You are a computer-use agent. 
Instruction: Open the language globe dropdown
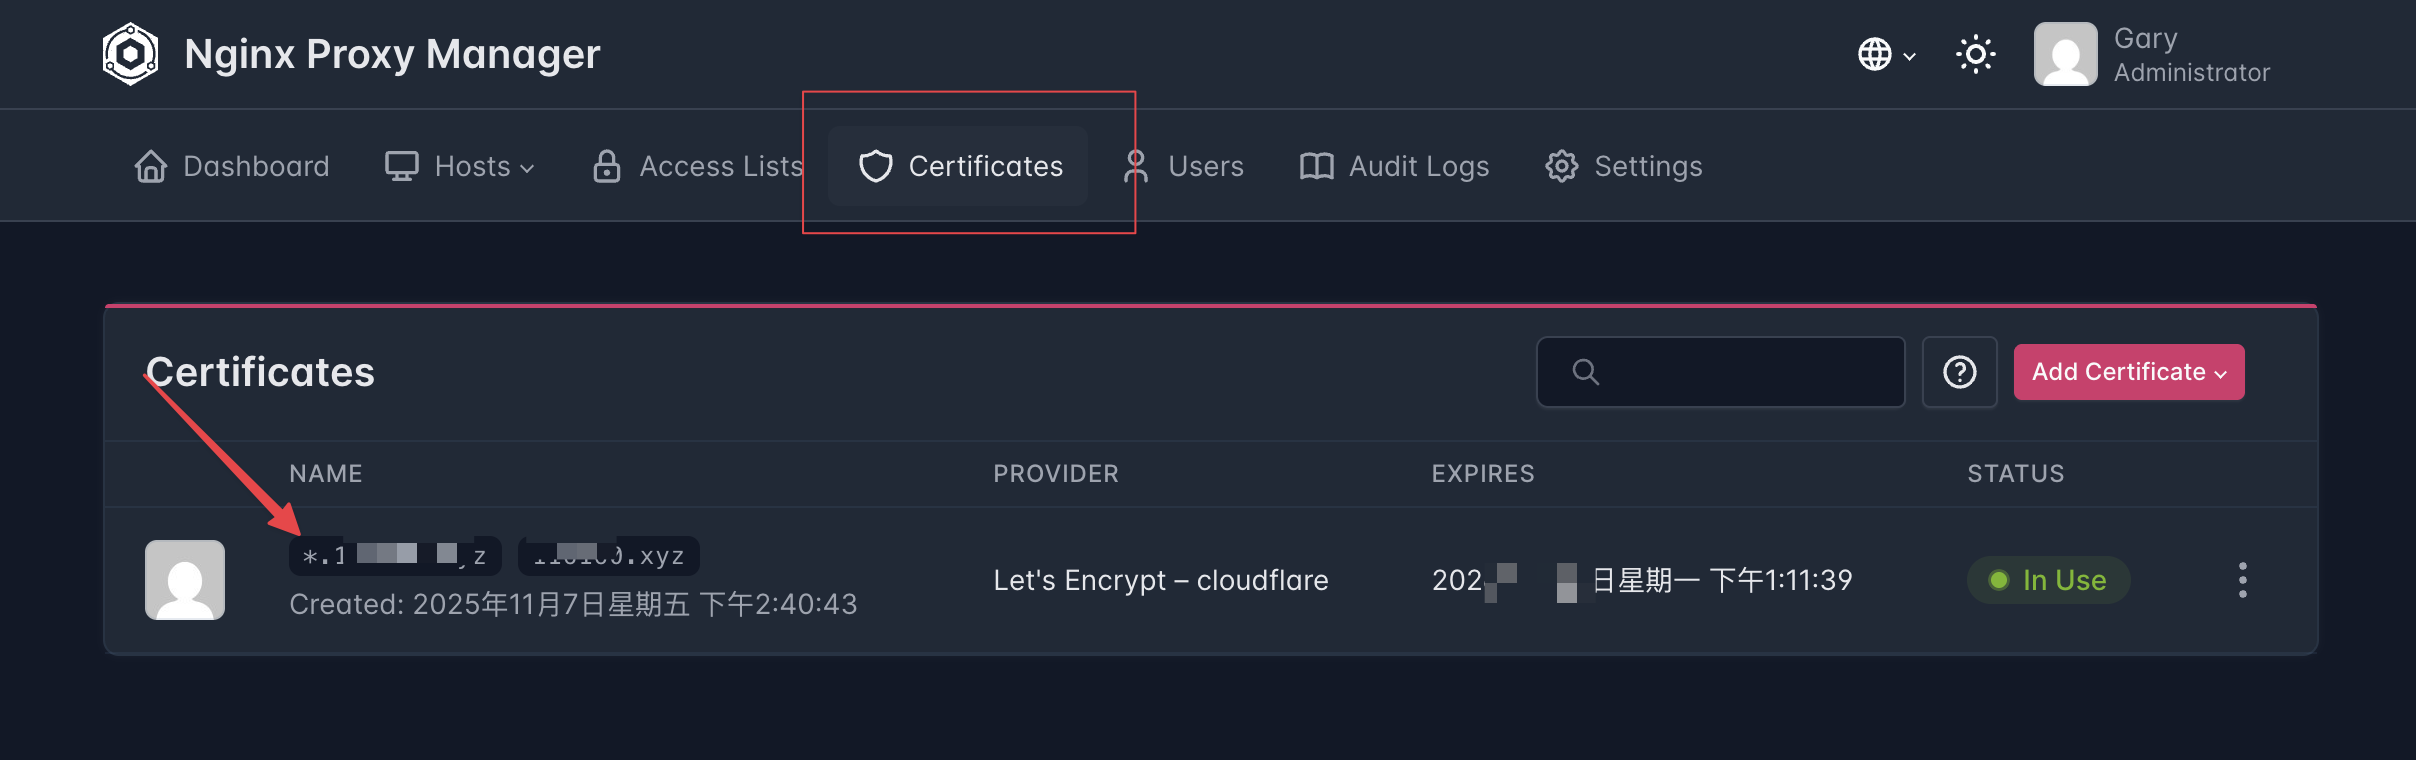(x=1887, y=54)
